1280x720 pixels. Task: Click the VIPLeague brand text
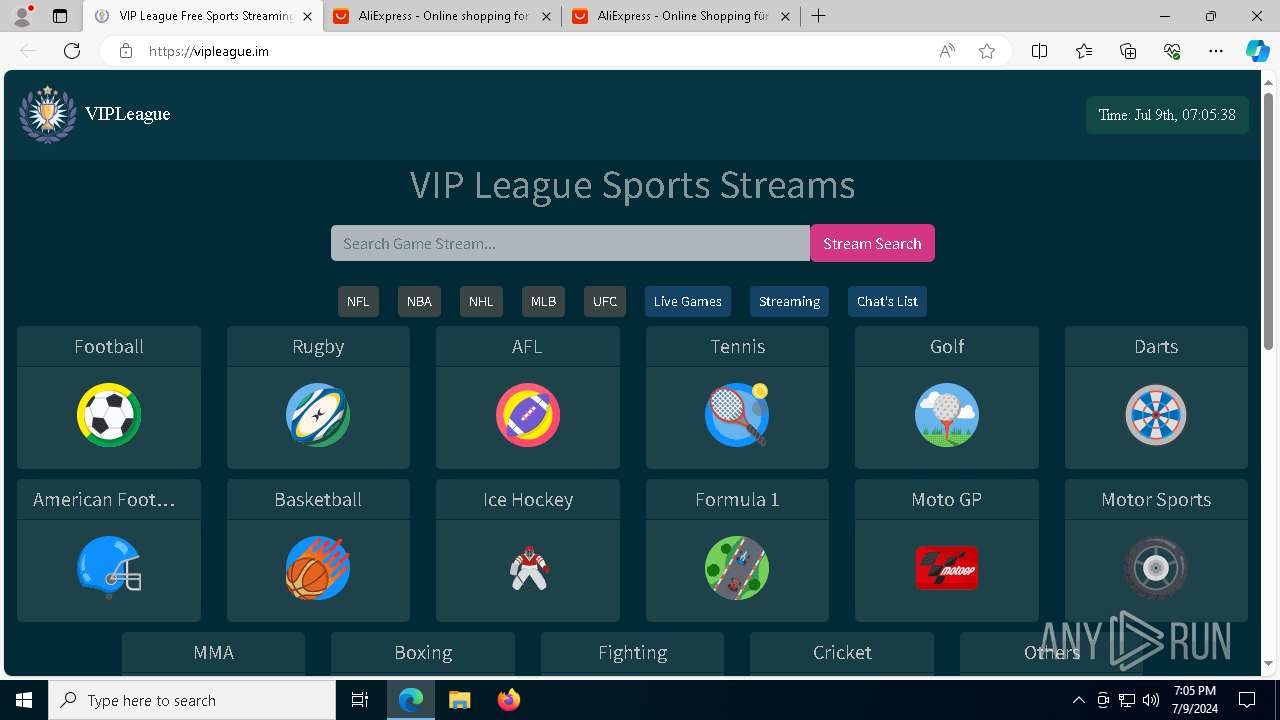click(128, 114)
